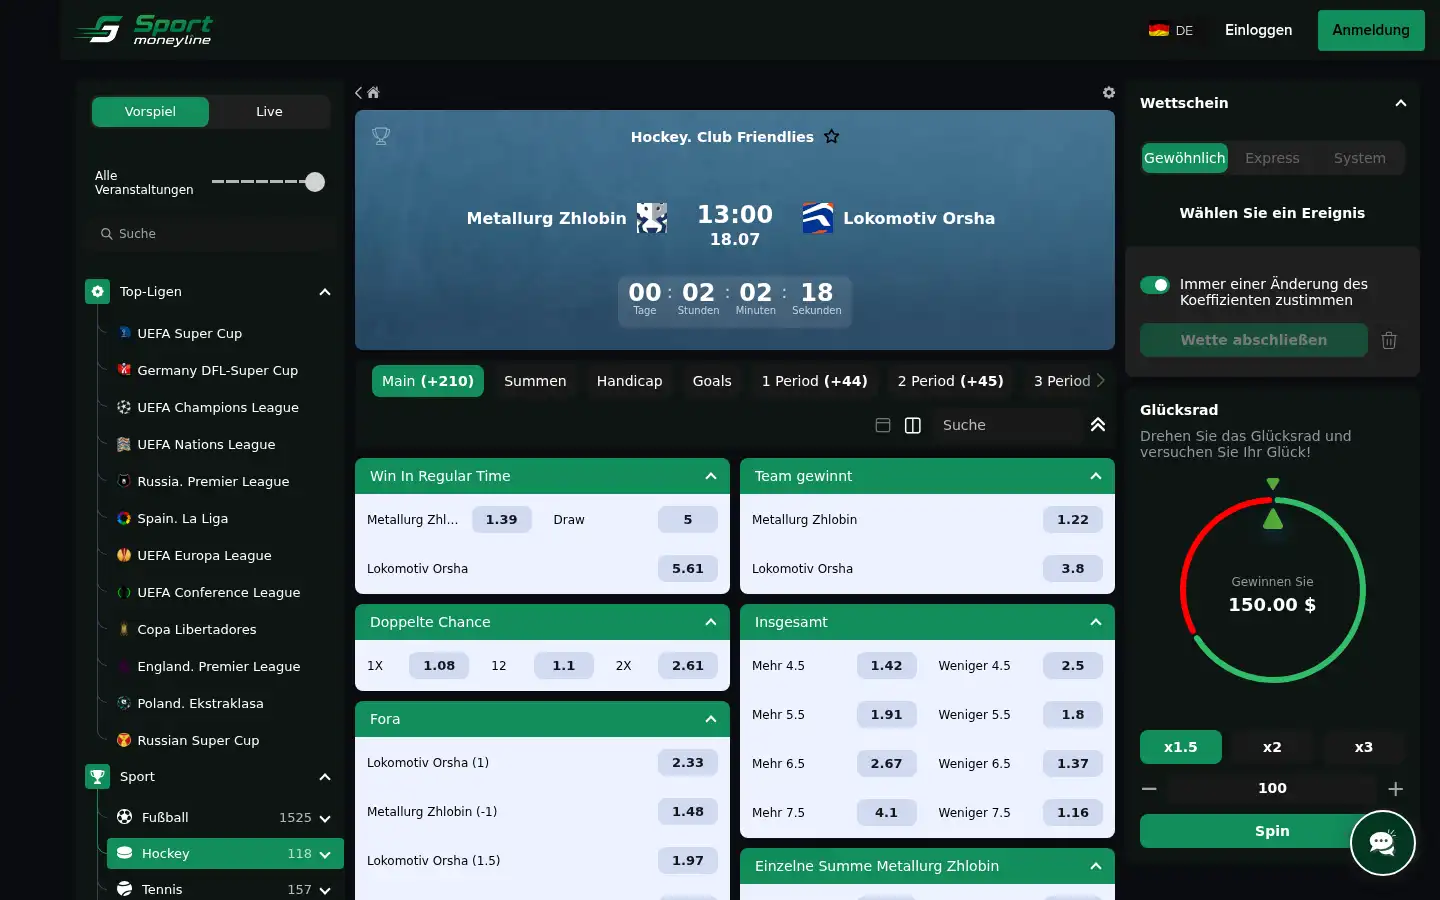Bet on Metallurg Zhlobin at 1.39
This screenshot has height=900, width=1440.
[501, 519]
